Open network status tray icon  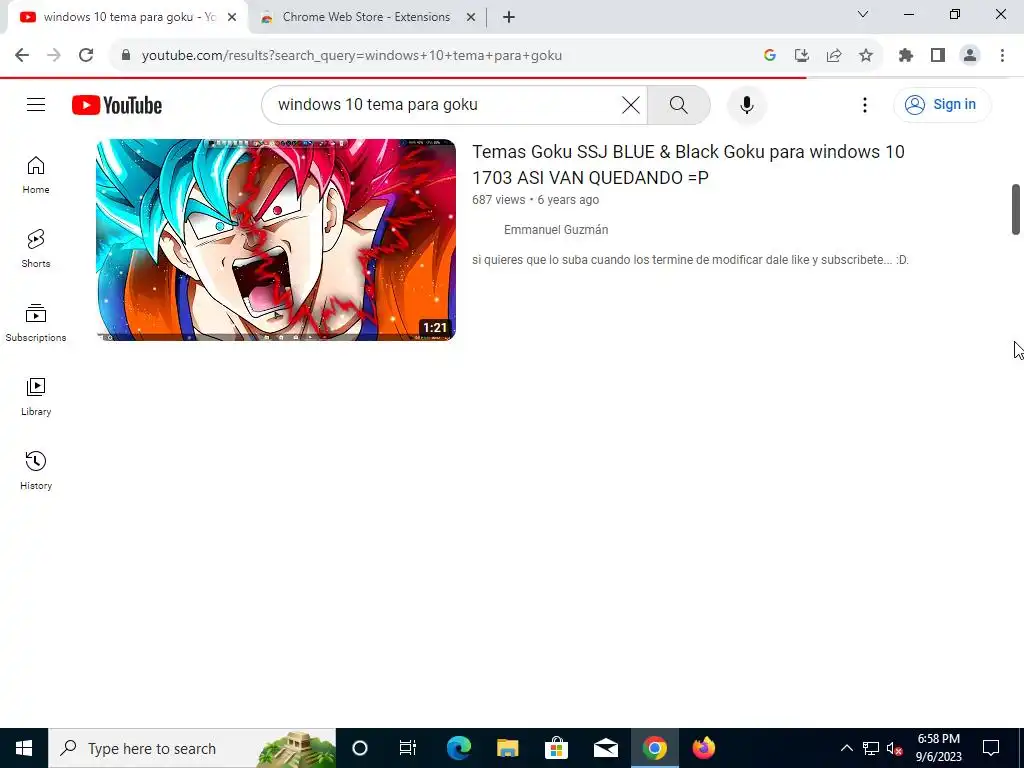coord(871,748)
